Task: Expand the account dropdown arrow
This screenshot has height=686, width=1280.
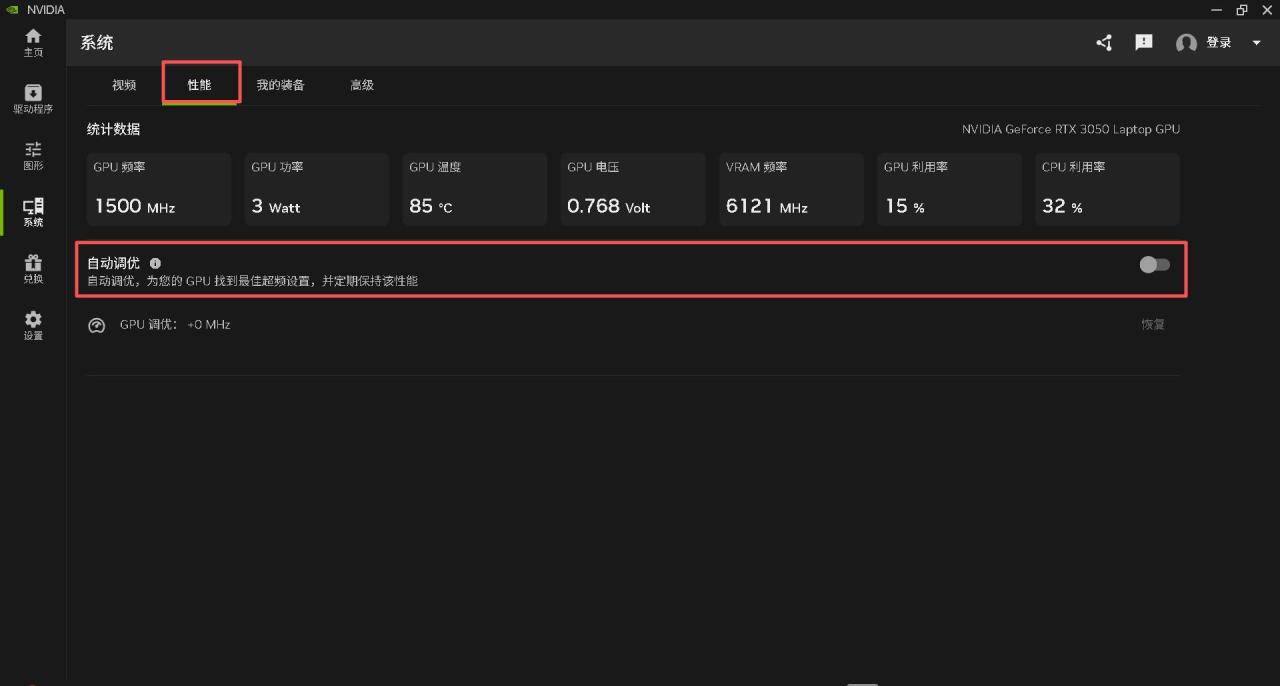Action: [1256, 43]
